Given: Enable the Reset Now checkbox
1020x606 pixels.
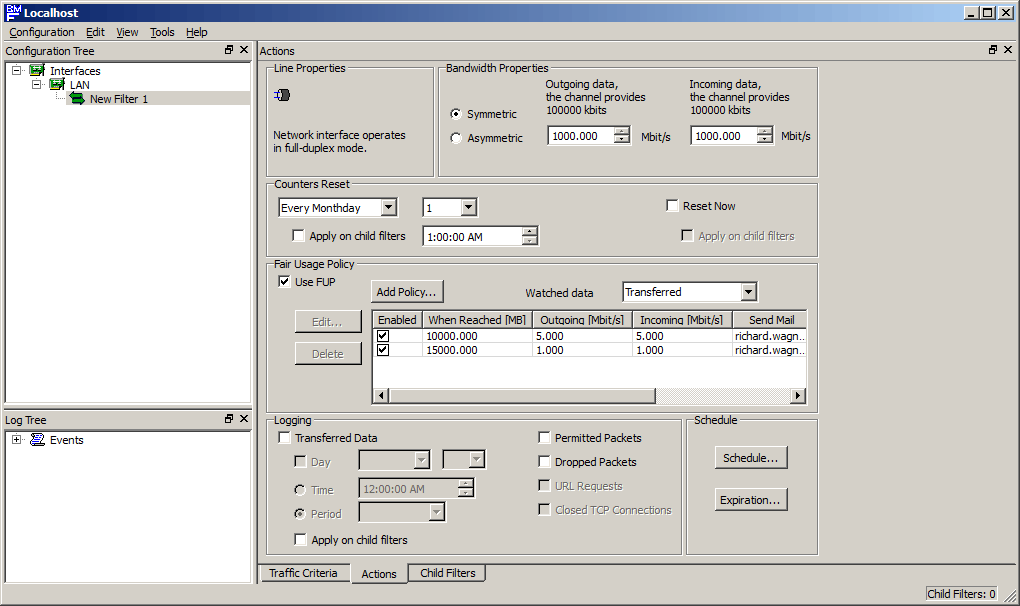Looking at the screenshot, I should coord(673,206).
